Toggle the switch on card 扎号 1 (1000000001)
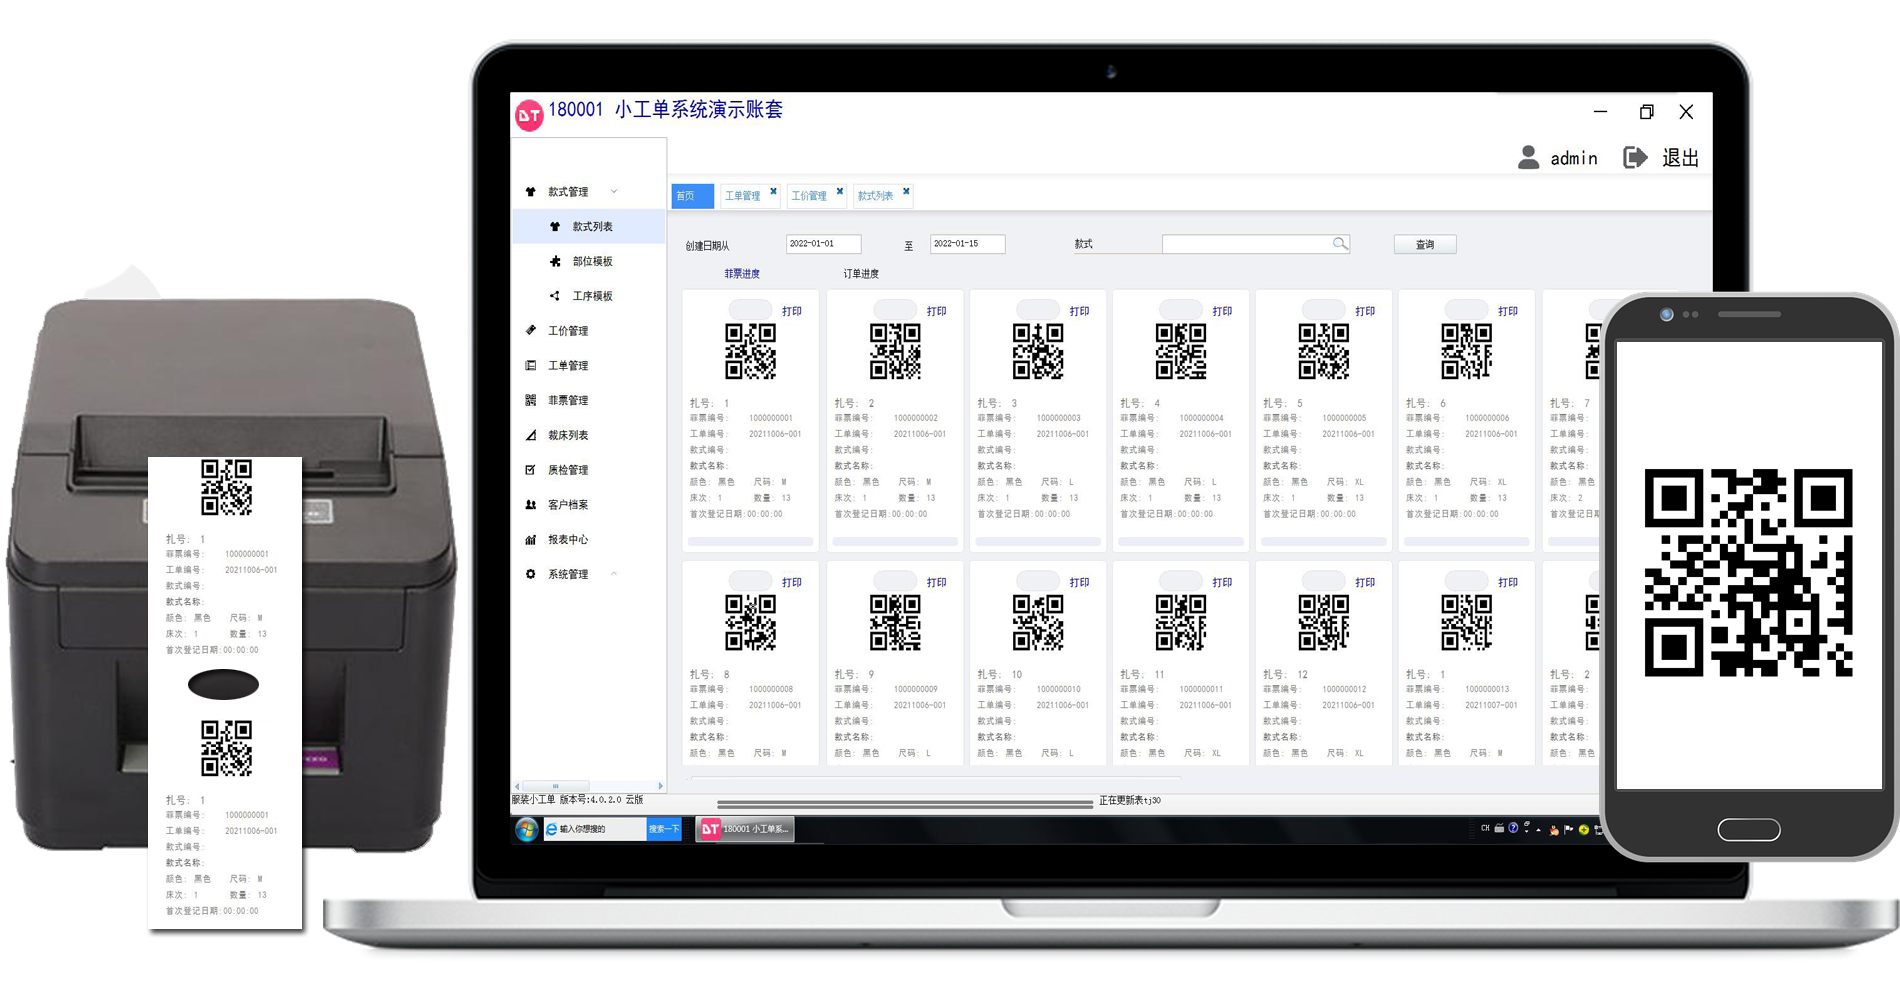The image size is (1900, 1000). coord(751,310)
